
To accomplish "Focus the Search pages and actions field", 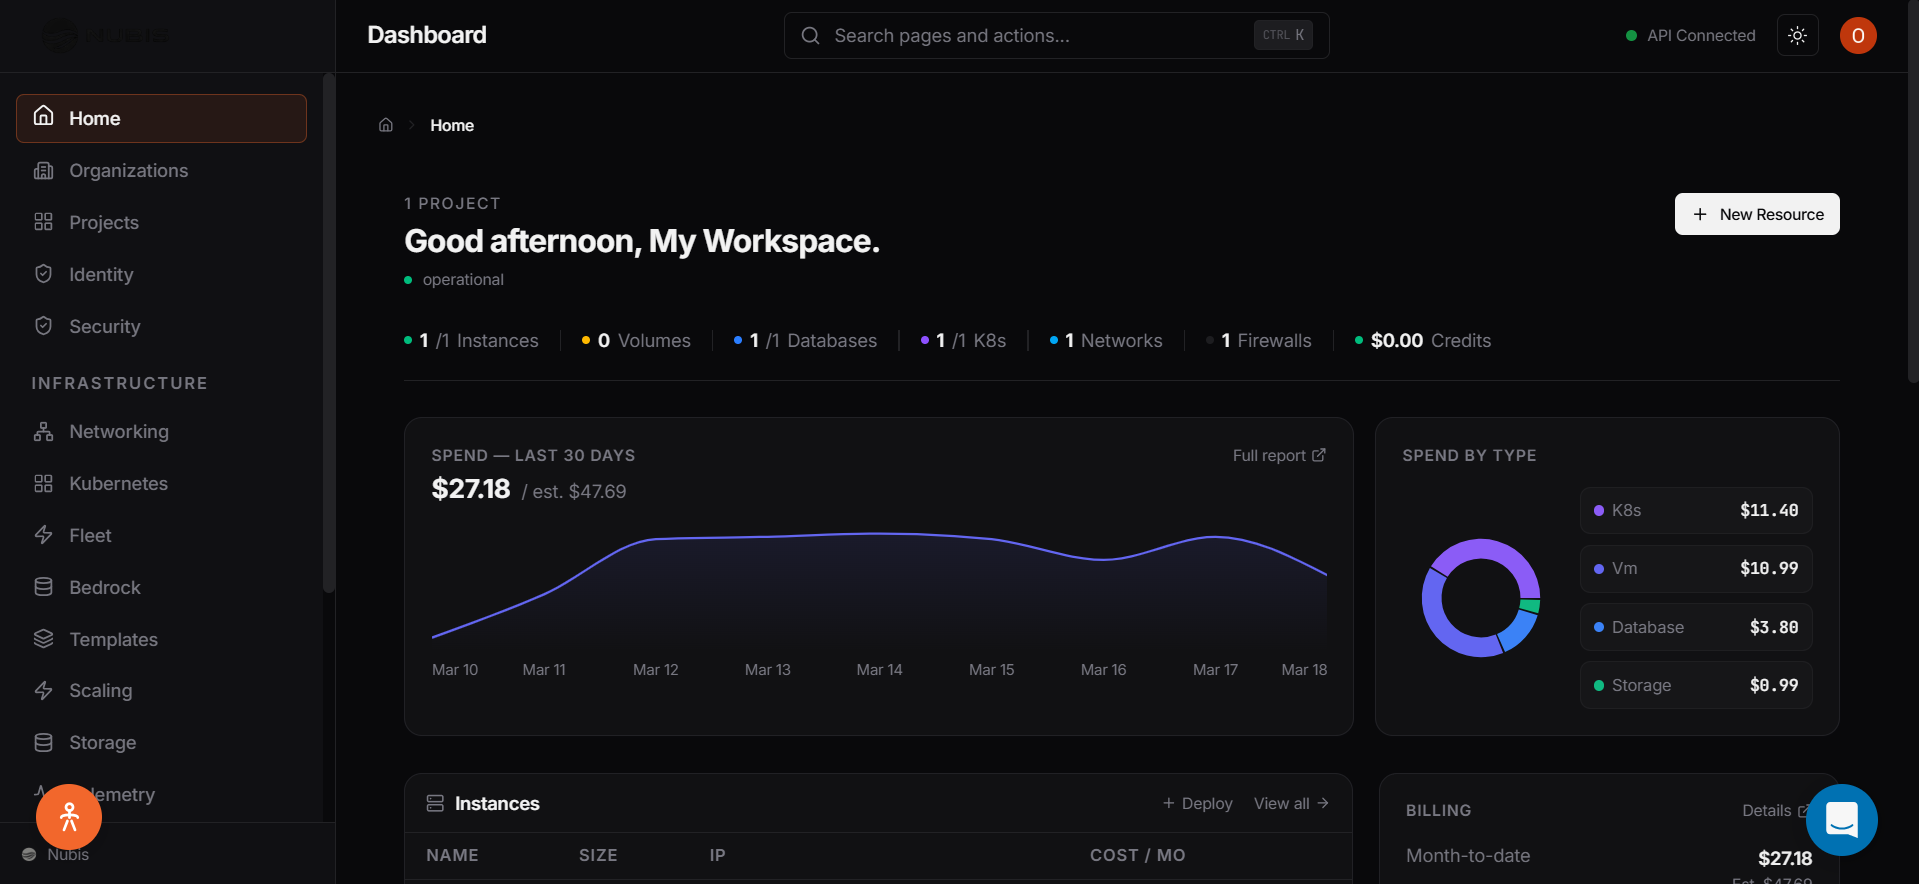I will [1056, 35].
